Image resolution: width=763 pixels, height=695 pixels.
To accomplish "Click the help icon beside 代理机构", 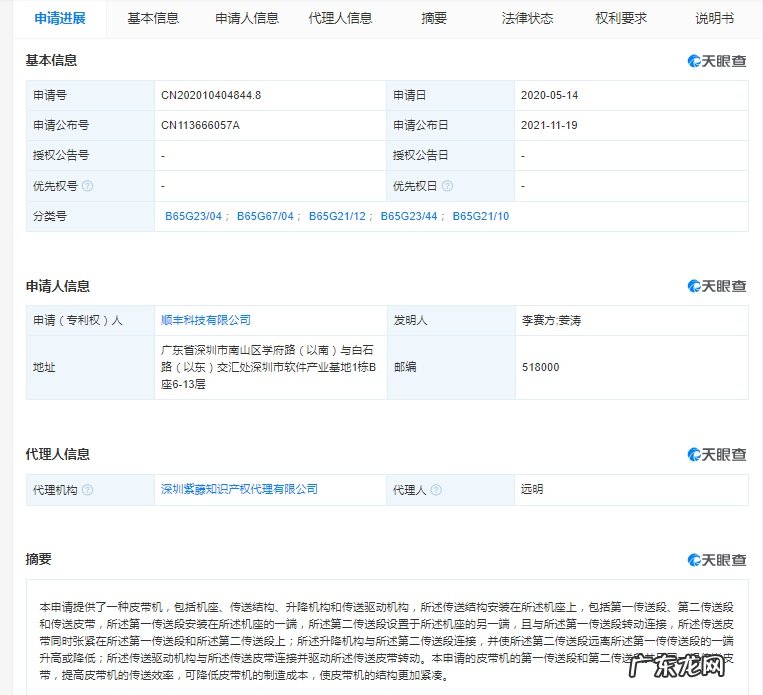I will (x=87, y=490).
